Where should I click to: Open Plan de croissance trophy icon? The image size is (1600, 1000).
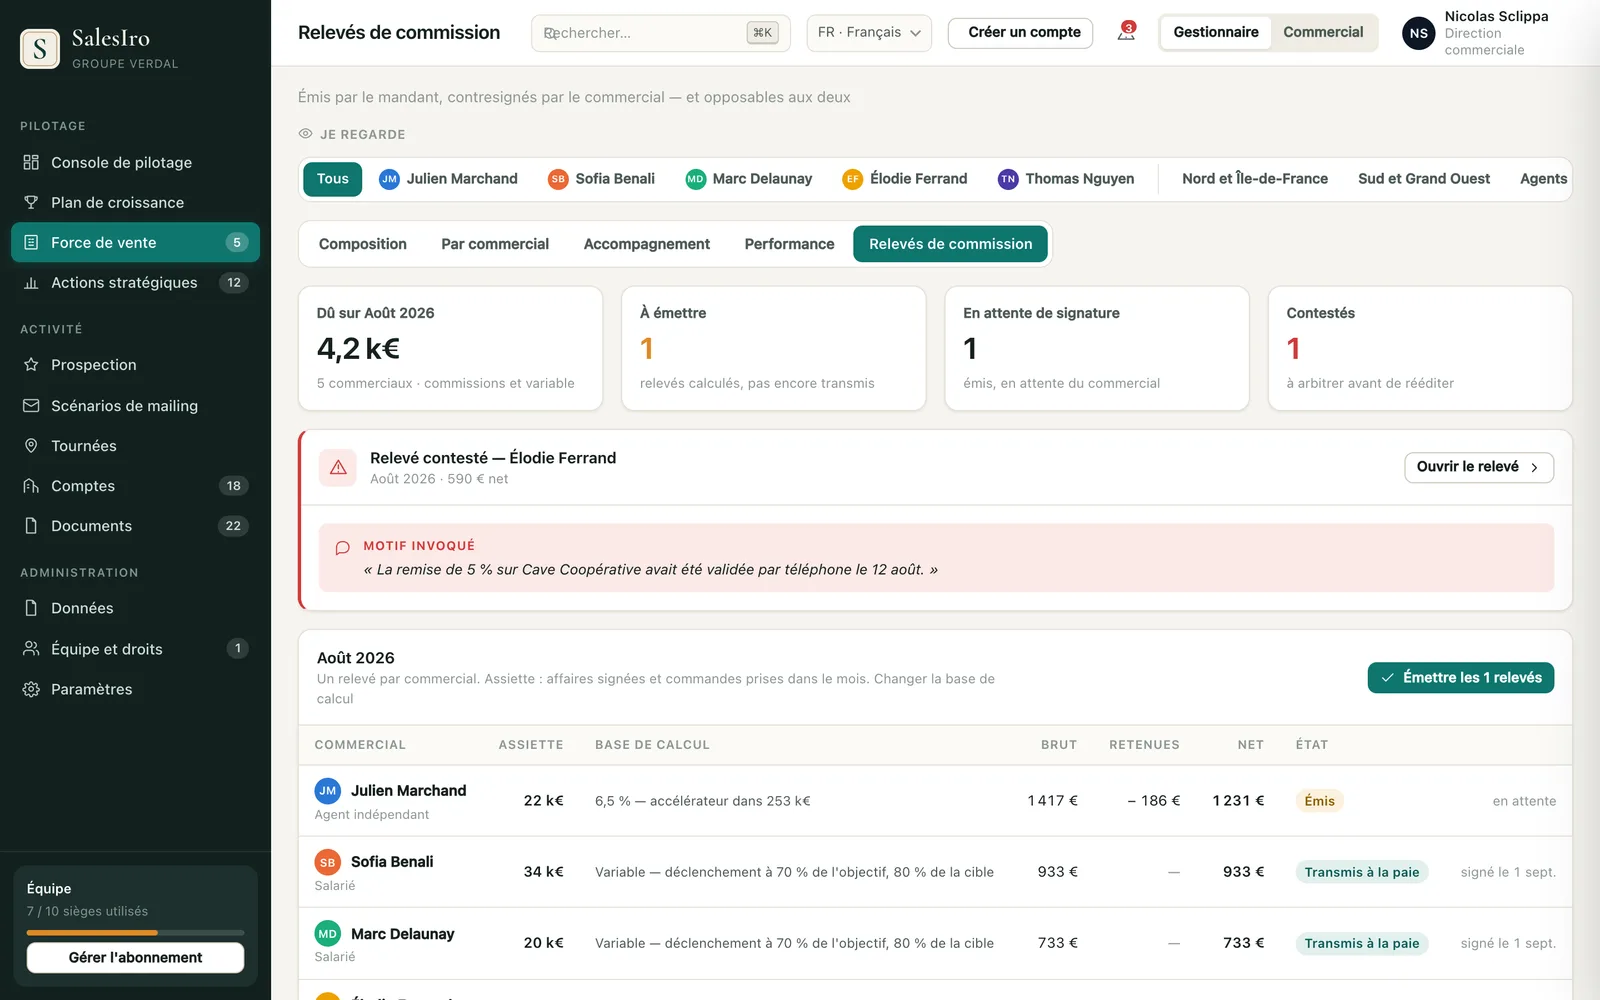[31, 202]
